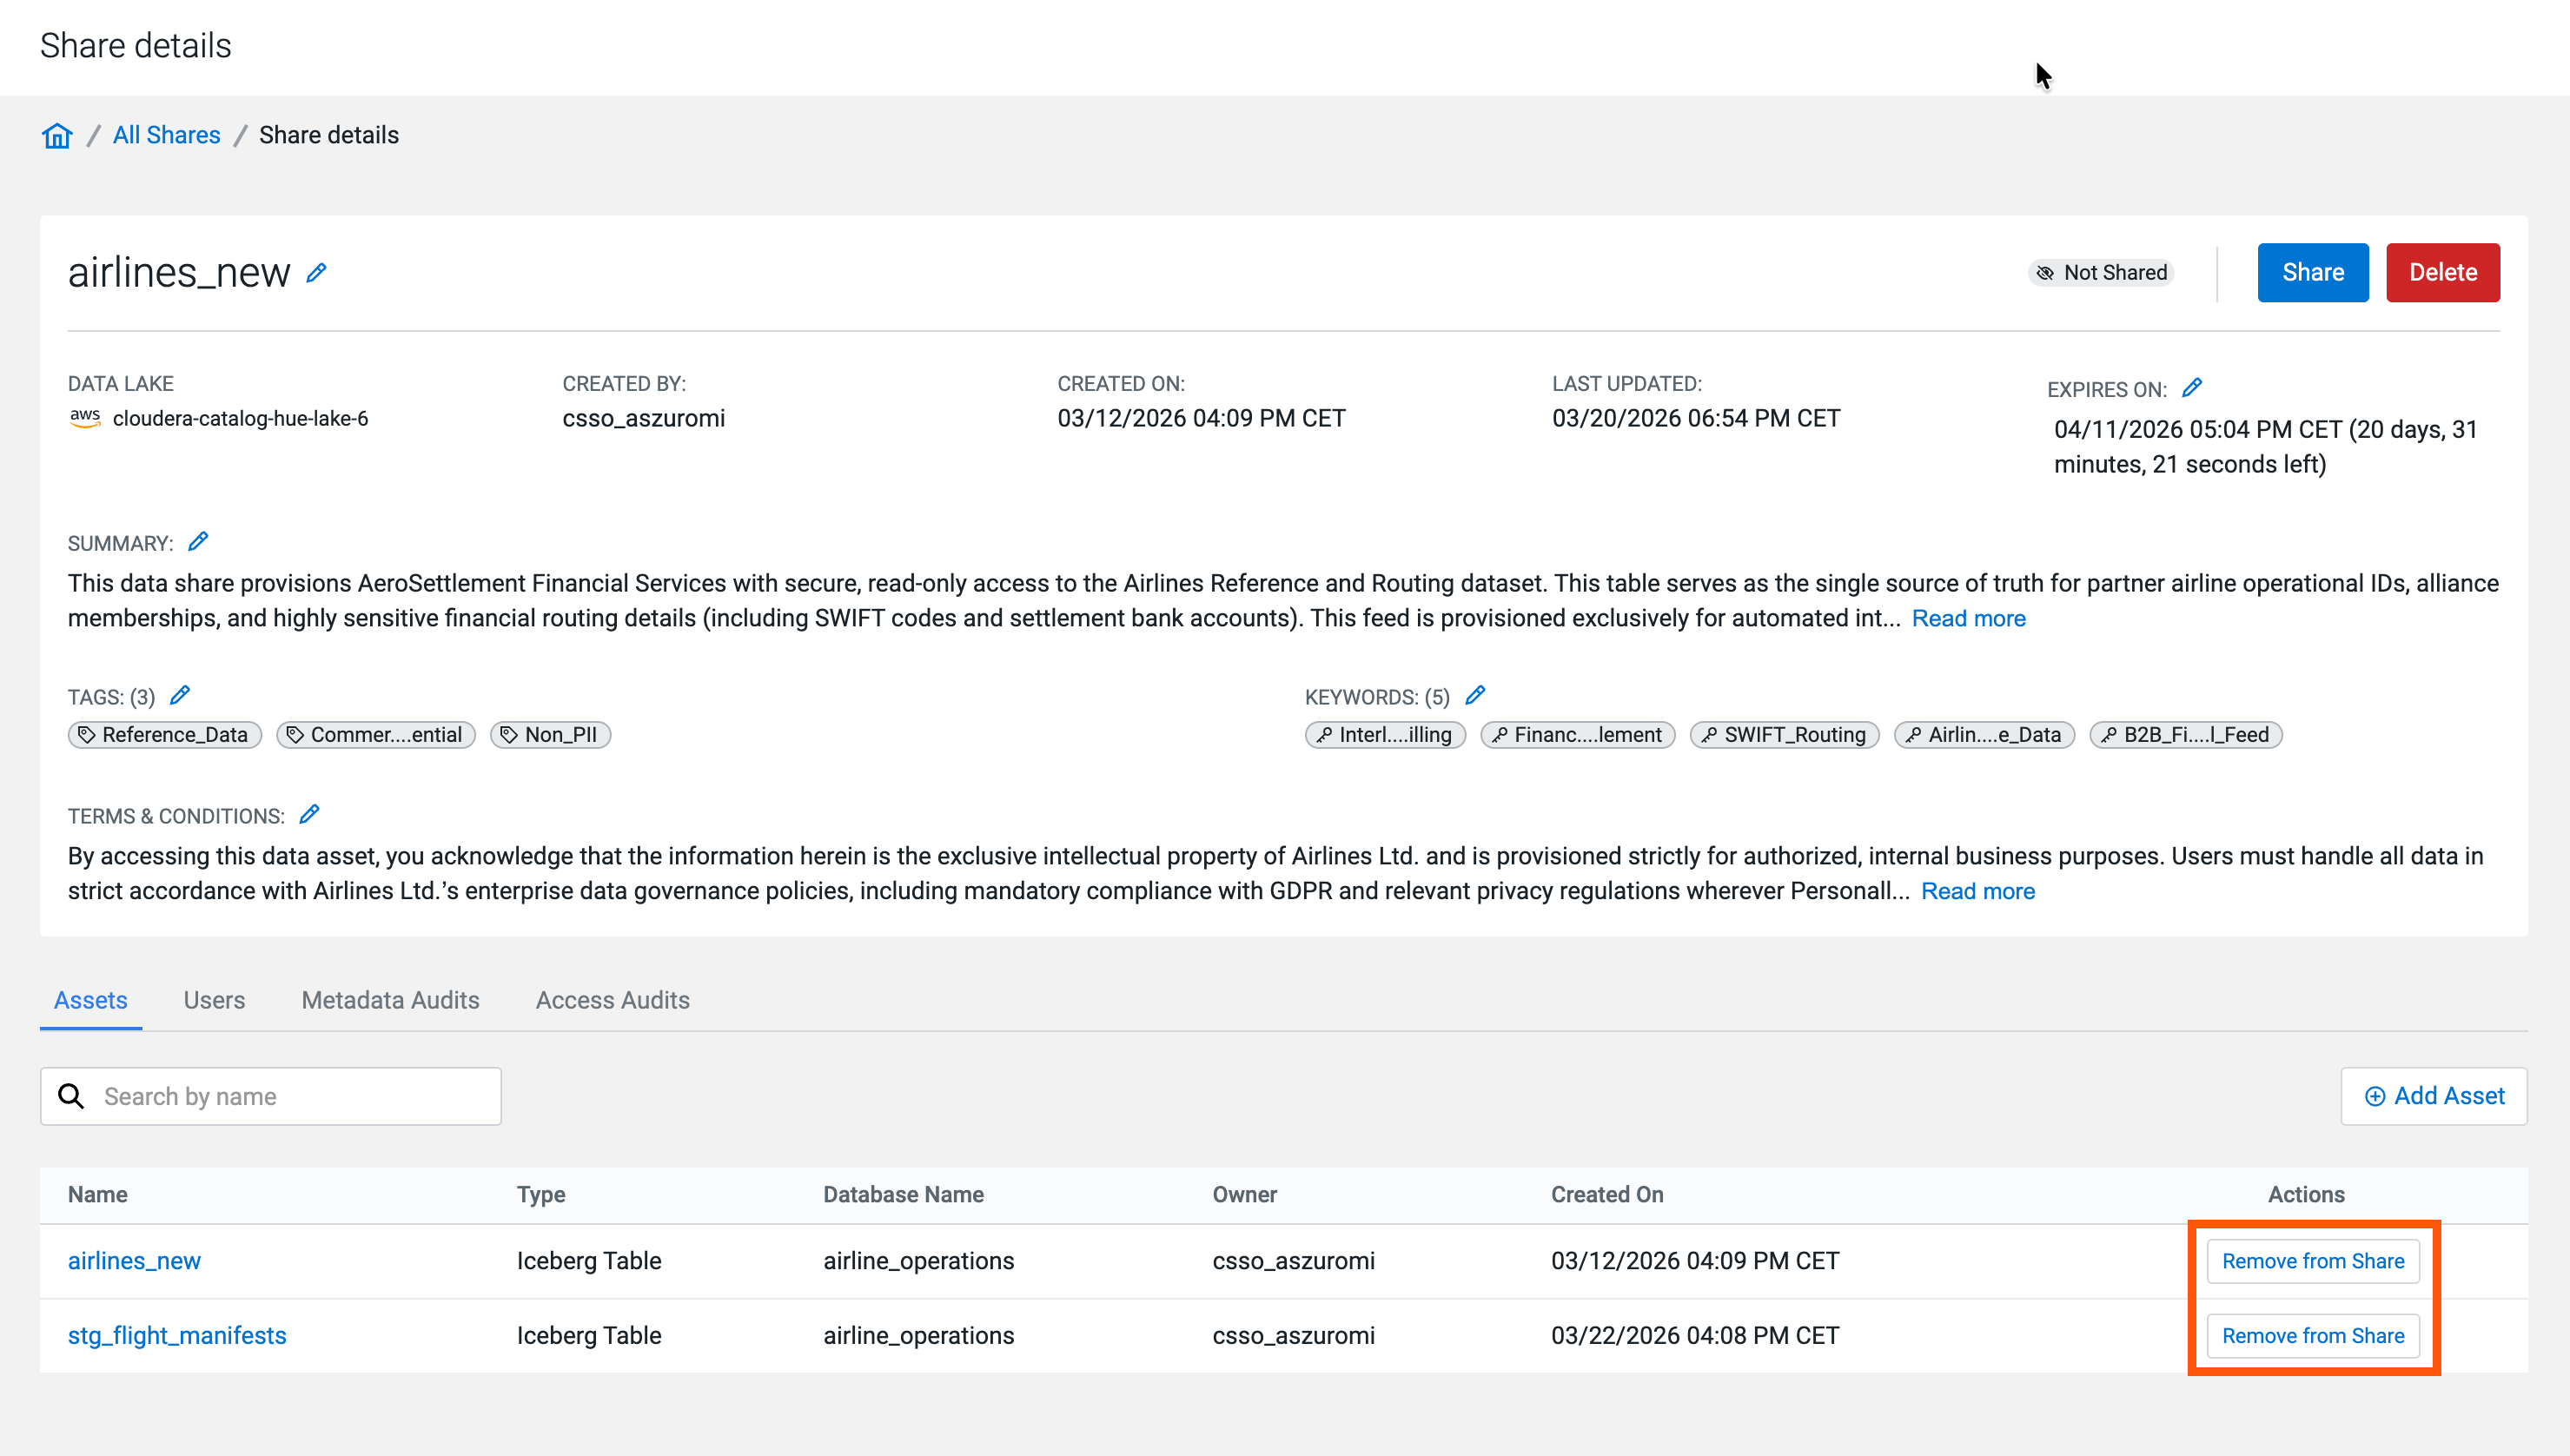Click the home icon in breadcrumb
This screenshot has height=1456, width=2570.
pyautogui.click(x=57, y=135)
